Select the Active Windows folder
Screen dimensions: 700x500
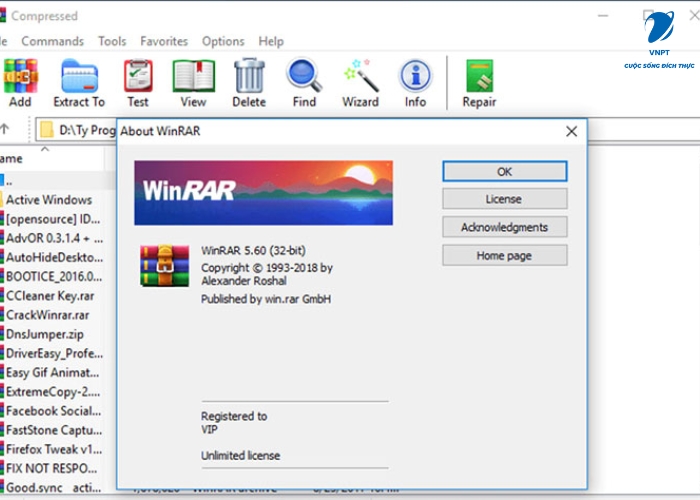tap(49, 200)
